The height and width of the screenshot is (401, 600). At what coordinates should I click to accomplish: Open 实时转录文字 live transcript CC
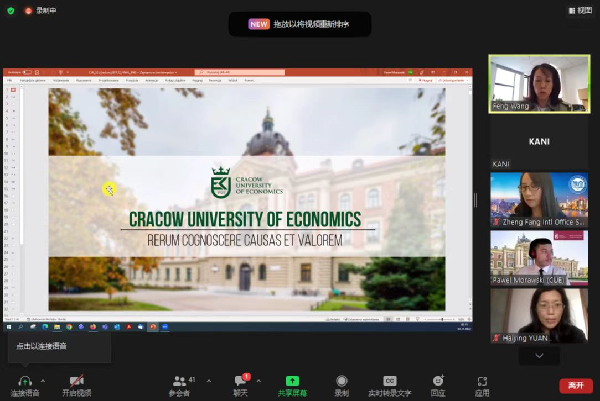(x=390, y=386)
